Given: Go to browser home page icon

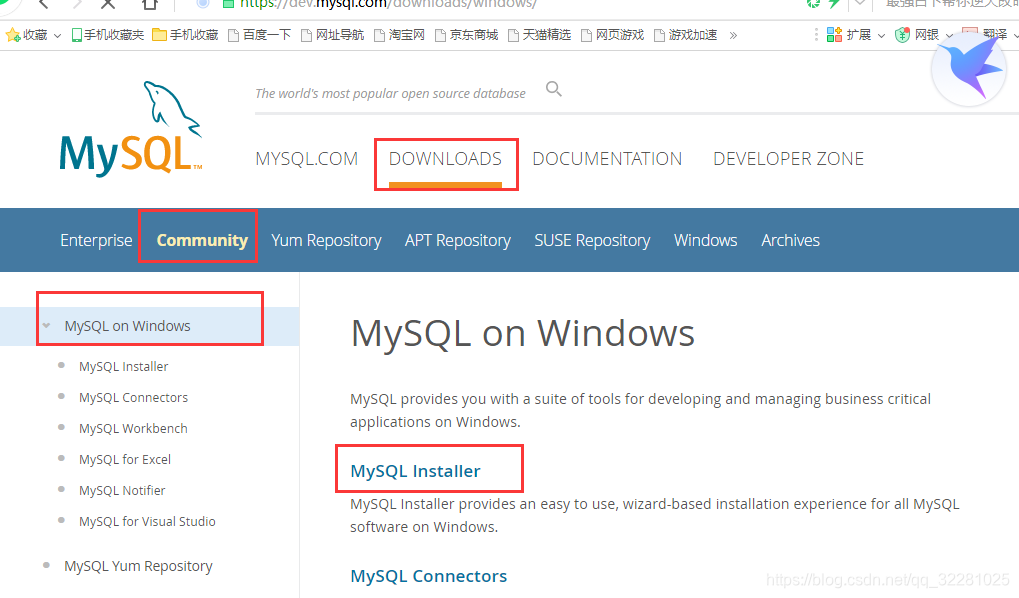Looking at the screenshot, I should tap(150, 4).
